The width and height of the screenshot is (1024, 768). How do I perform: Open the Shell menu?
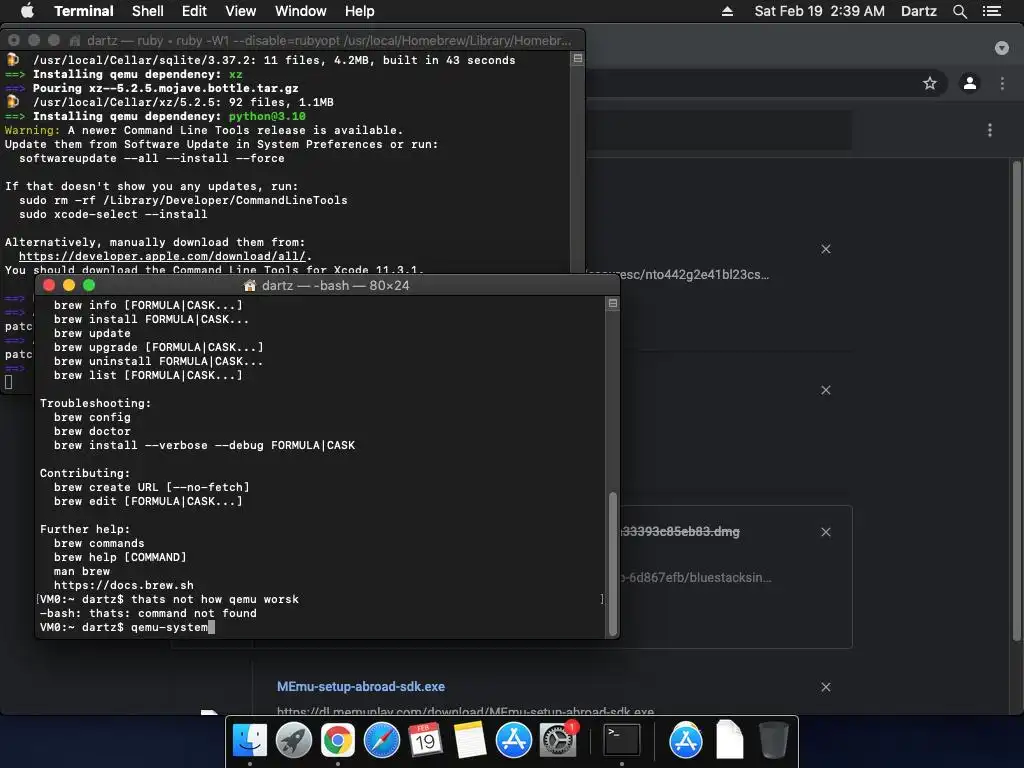click(x=148, y=11)
